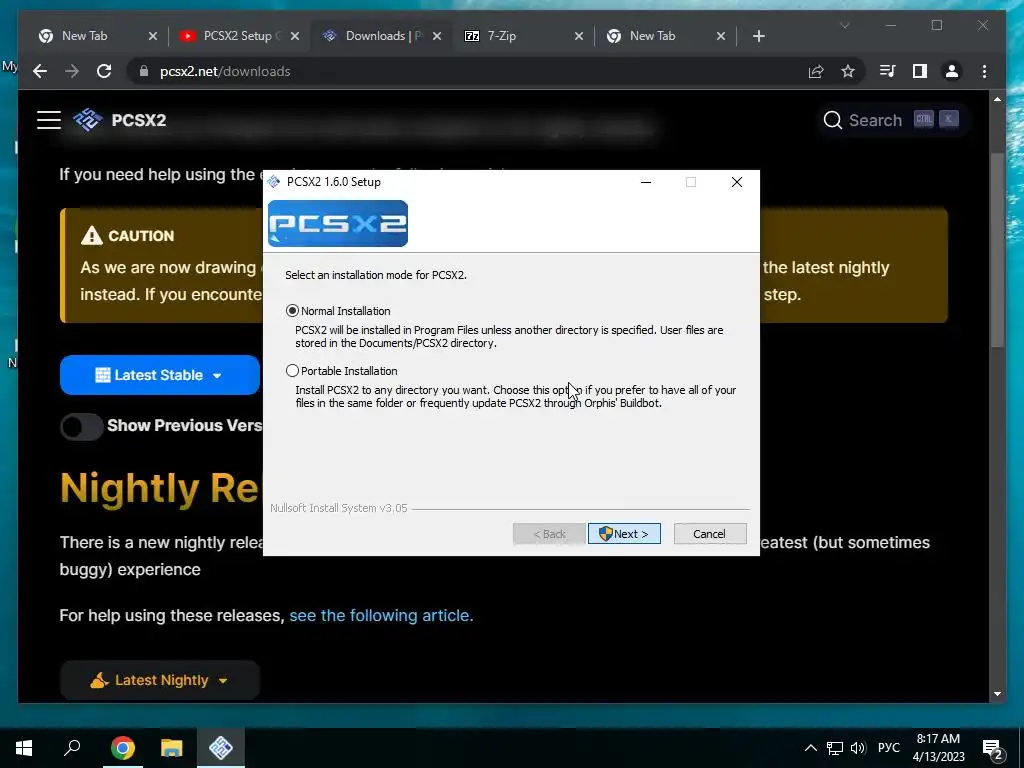Open Latest Nightly dropdown button
1024x768 pixels.
pos(159,680)
